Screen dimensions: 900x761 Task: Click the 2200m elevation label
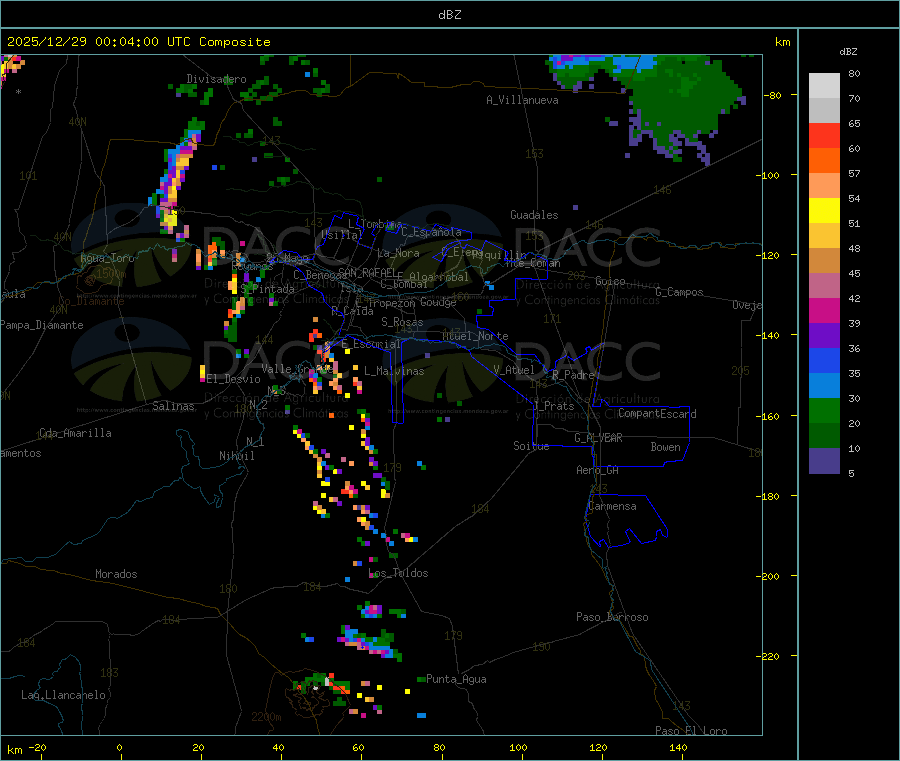pyautogui.click(x=266, y=717)
